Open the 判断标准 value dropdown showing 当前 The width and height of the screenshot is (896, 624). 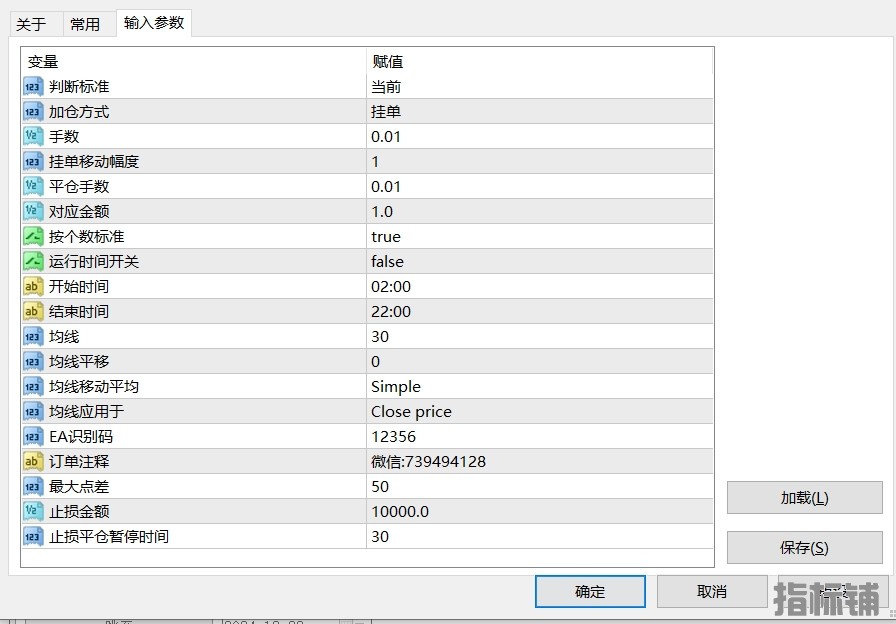539,87
